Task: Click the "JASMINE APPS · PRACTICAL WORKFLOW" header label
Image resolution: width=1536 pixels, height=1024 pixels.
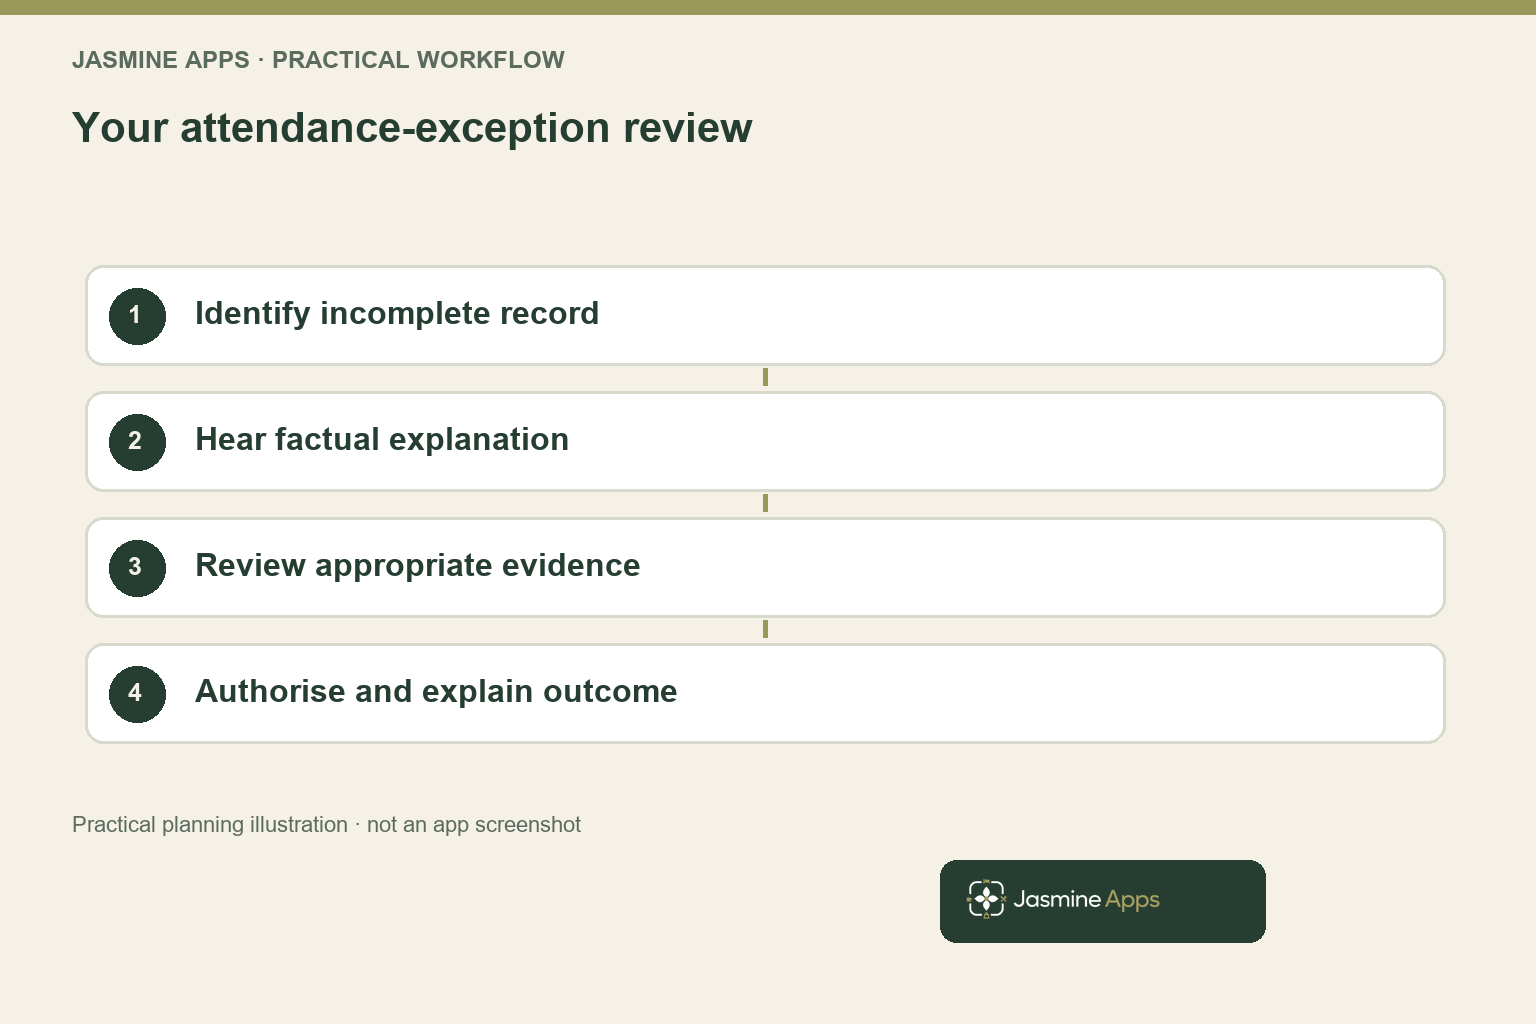Action: coord(318,60)
